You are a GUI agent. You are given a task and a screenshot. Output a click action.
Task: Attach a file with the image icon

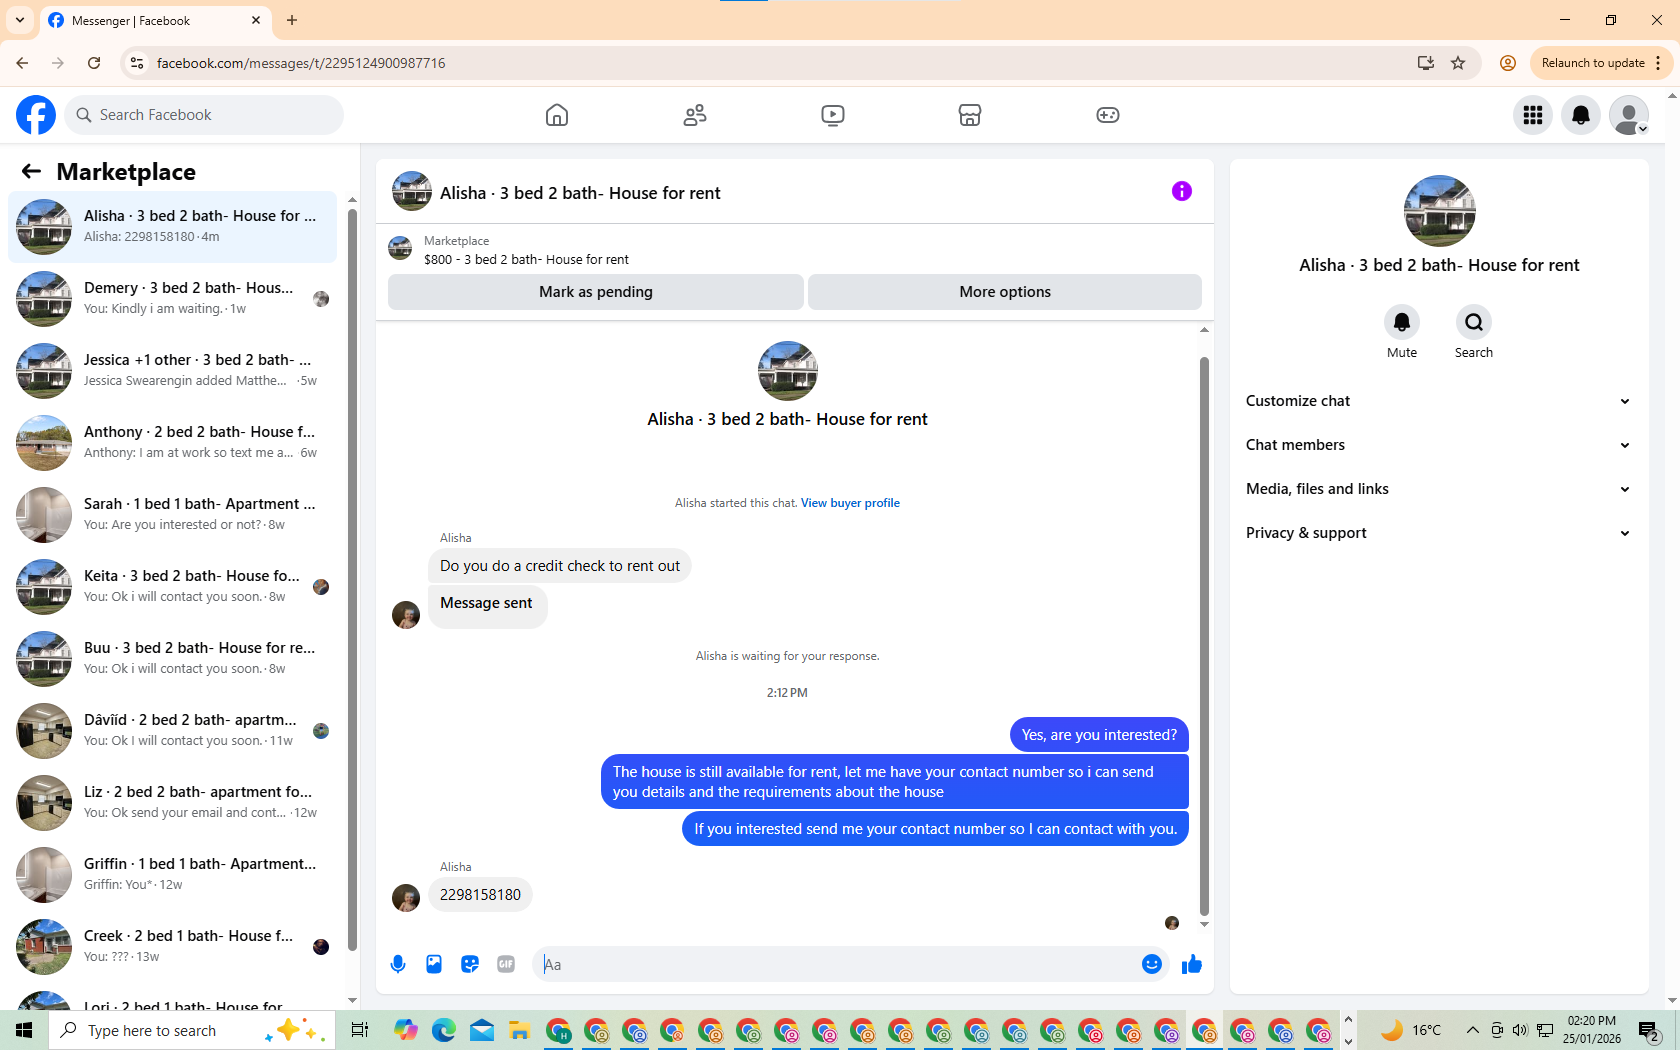tap(434, 964)
